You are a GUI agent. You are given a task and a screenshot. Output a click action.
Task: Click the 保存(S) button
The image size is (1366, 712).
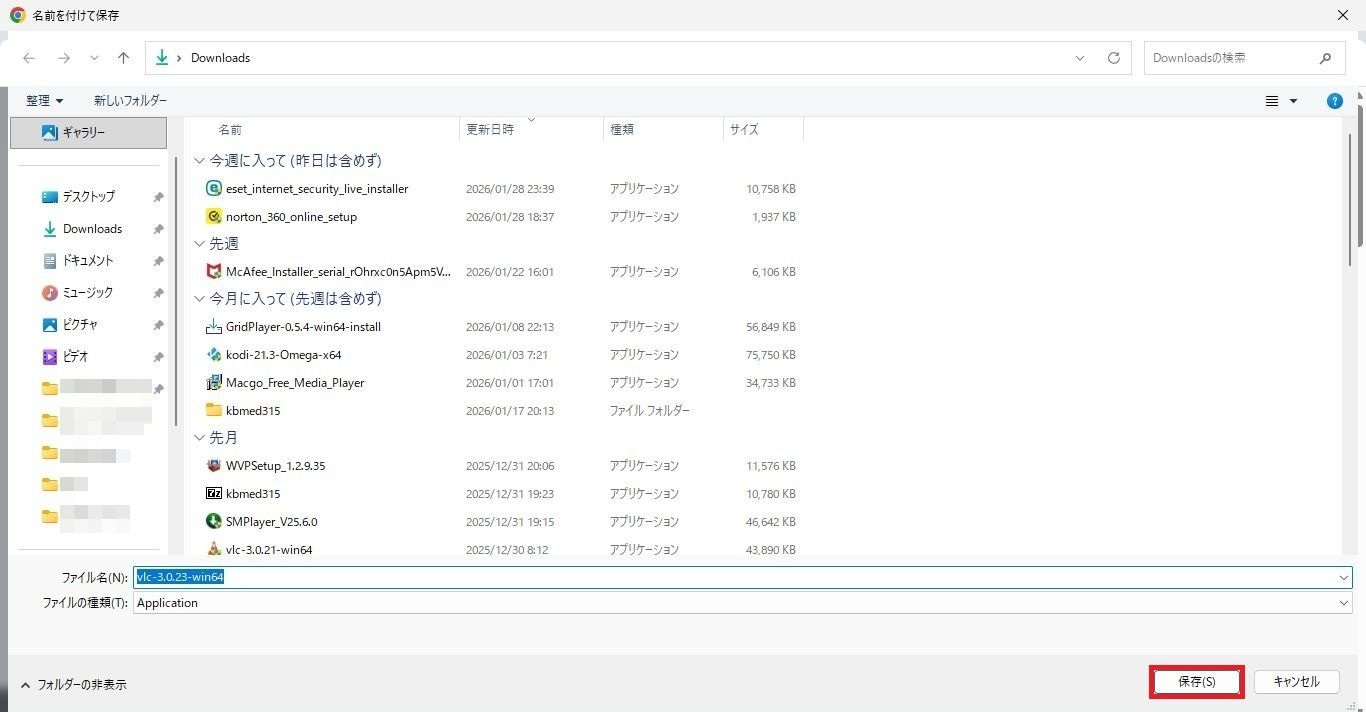coord(1196,682)
